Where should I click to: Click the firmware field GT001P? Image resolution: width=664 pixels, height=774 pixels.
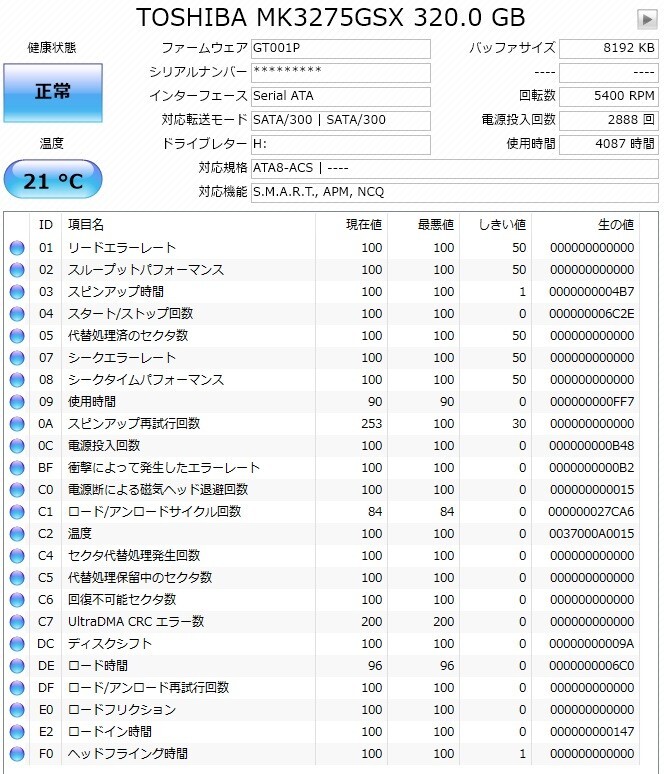[341, 49]
